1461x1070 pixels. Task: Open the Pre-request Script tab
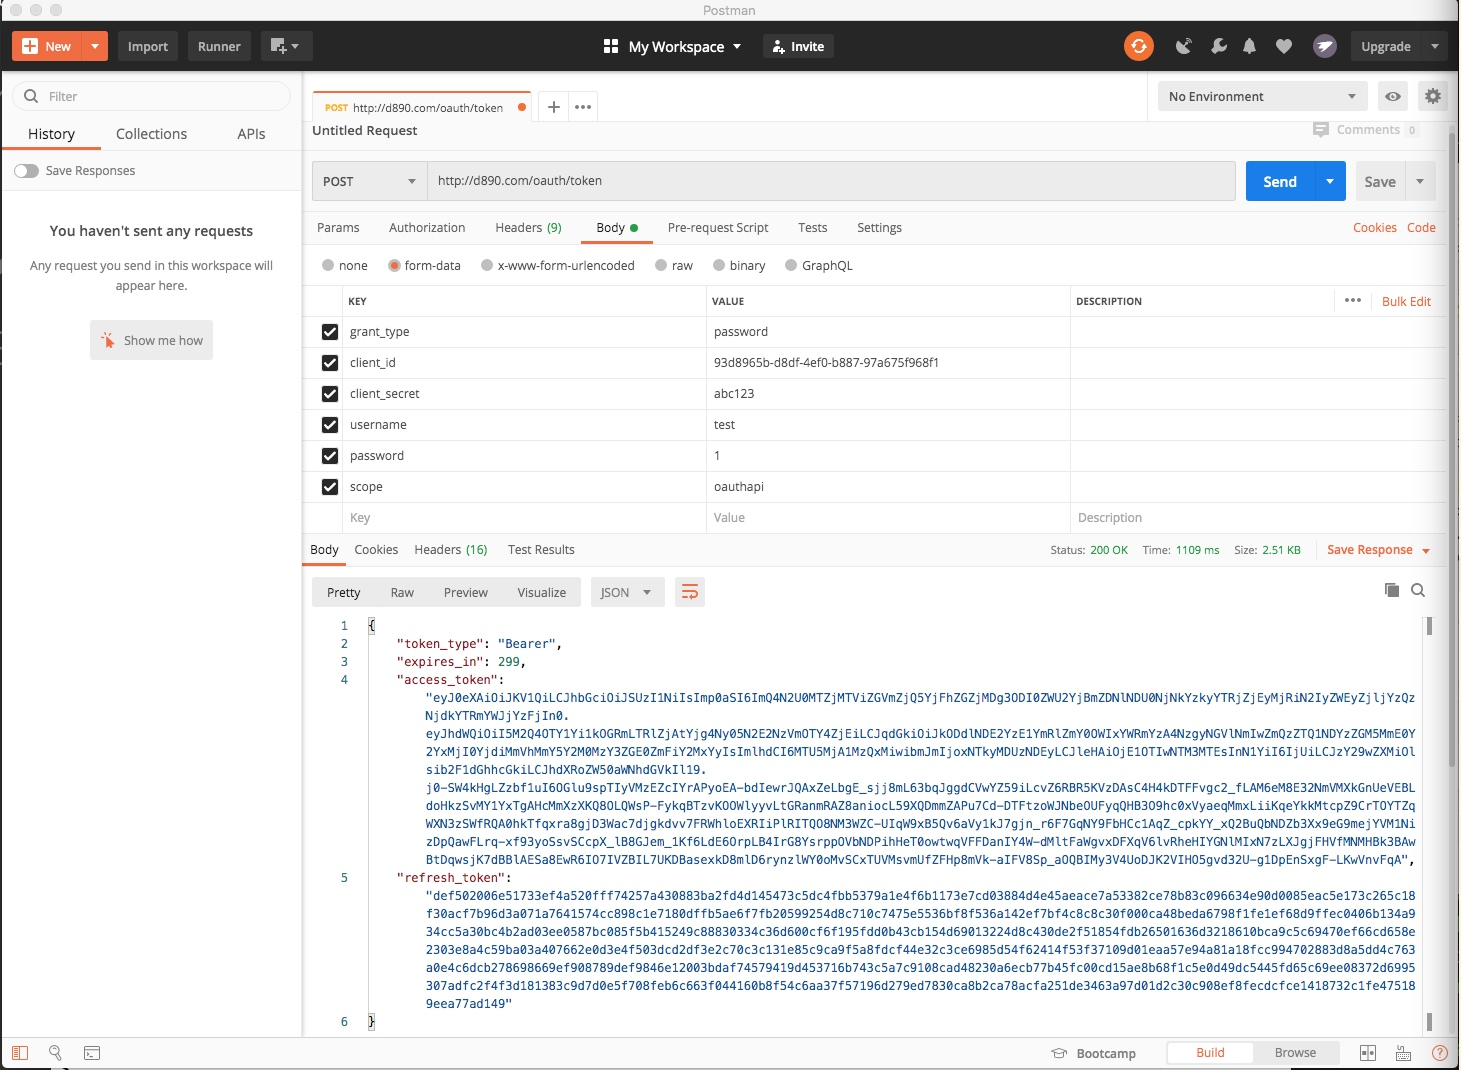click(x=718, y=228)
